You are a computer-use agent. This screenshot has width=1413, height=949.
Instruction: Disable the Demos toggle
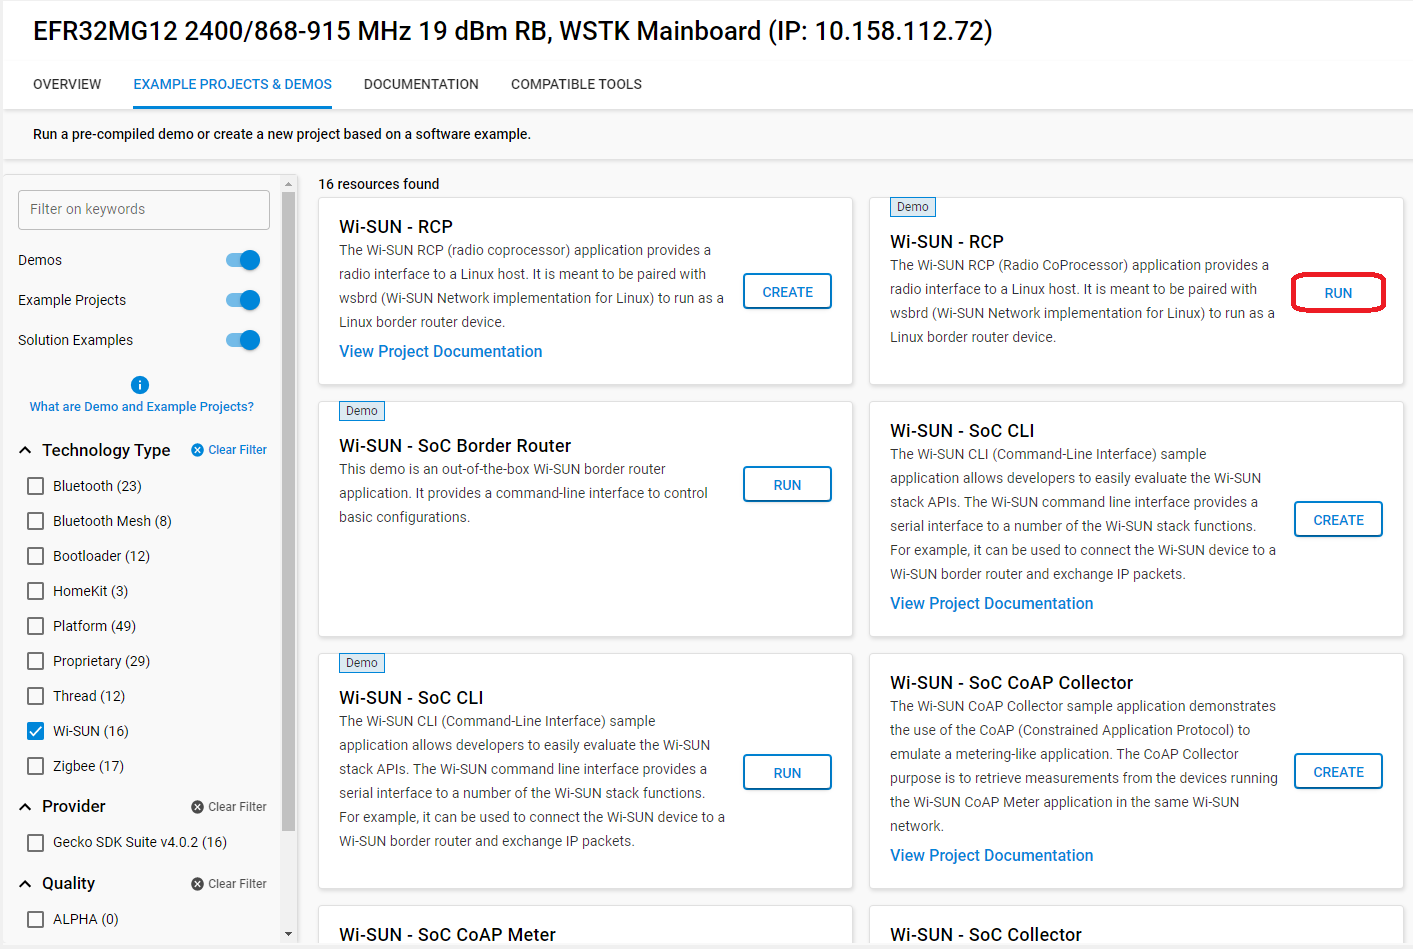pos(243,259)
